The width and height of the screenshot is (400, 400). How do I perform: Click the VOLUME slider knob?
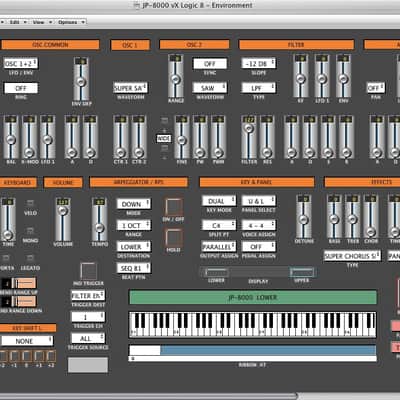pyautogui.click(x=63, y=211)
